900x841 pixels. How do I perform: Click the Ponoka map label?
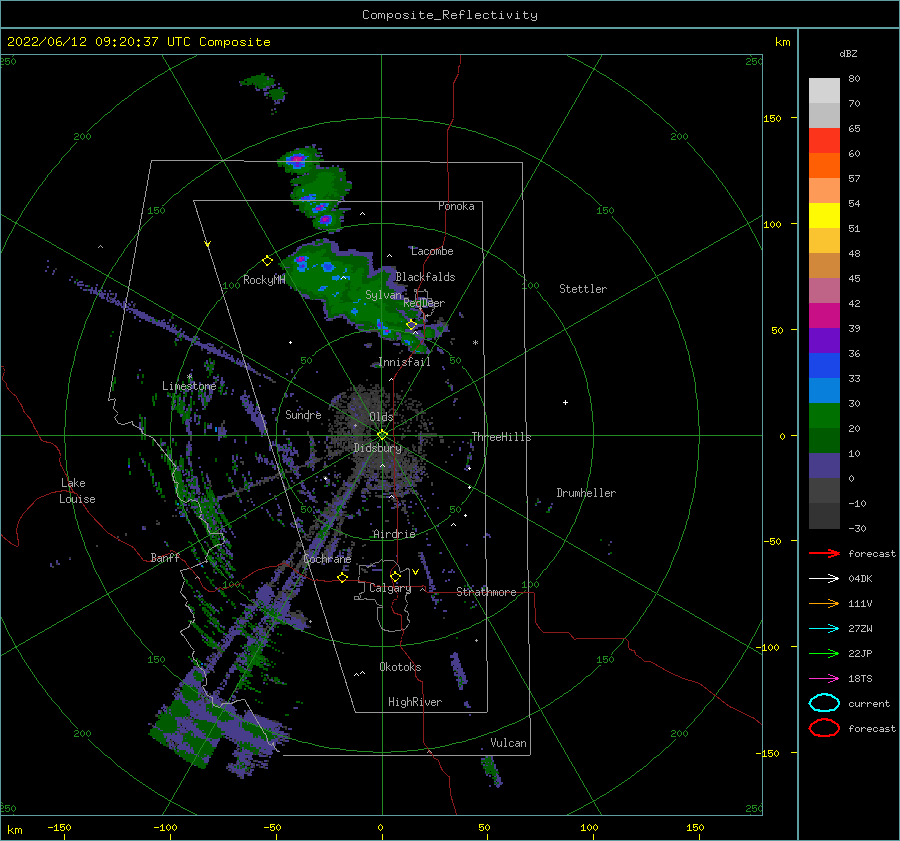click(456, 206)
